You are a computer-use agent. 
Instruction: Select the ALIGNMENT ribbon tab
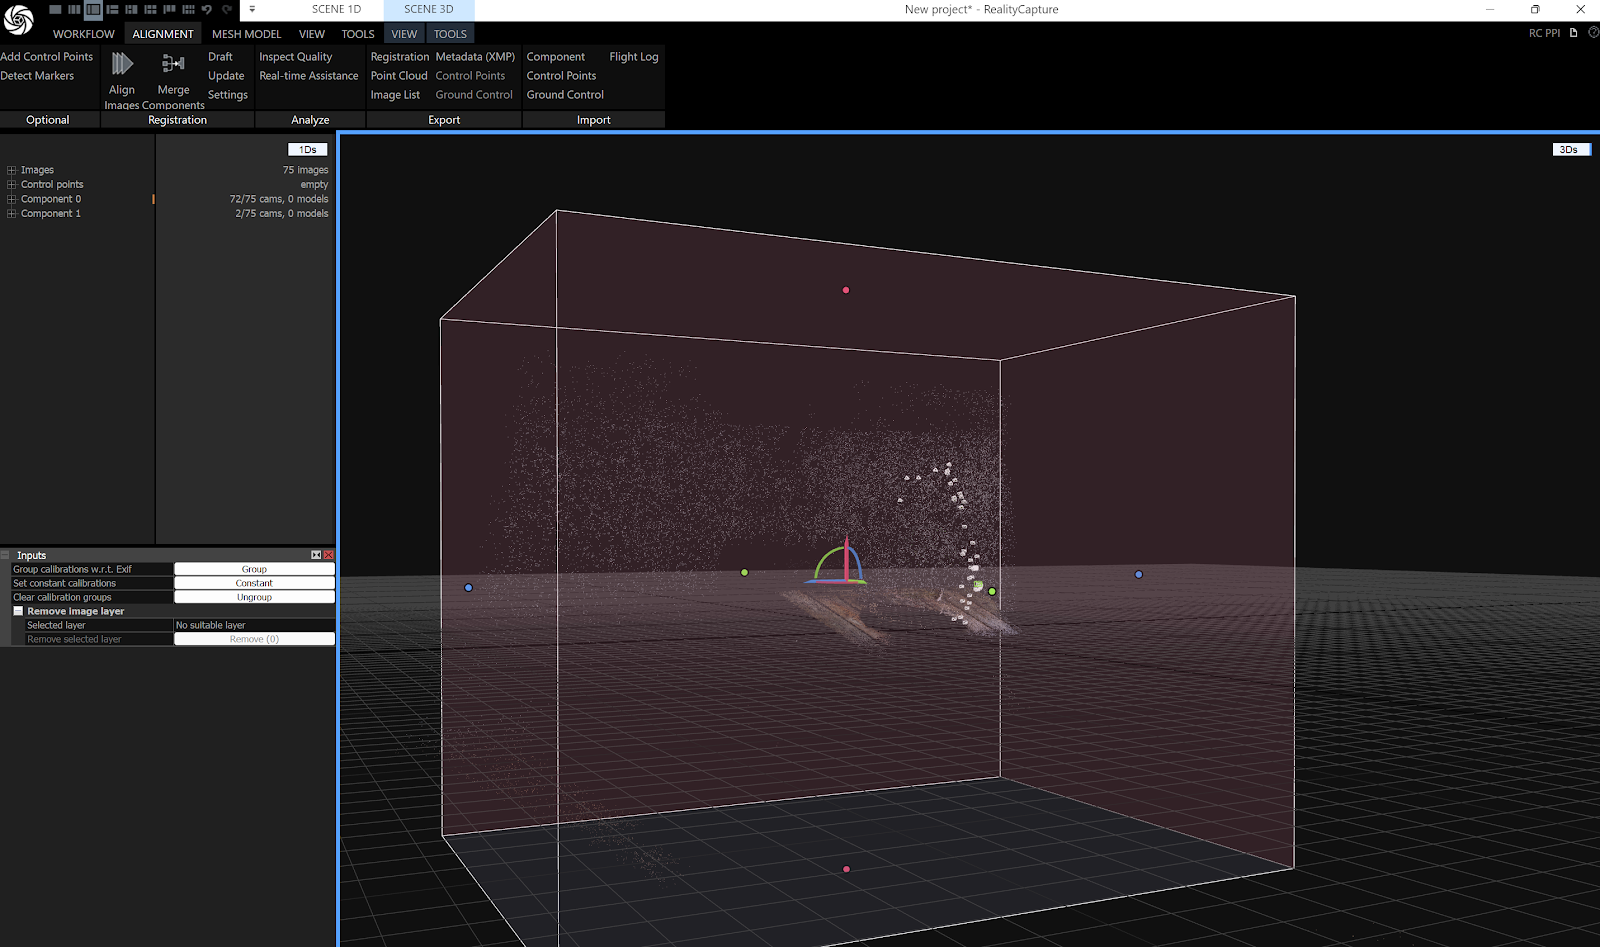coord(163,34)
